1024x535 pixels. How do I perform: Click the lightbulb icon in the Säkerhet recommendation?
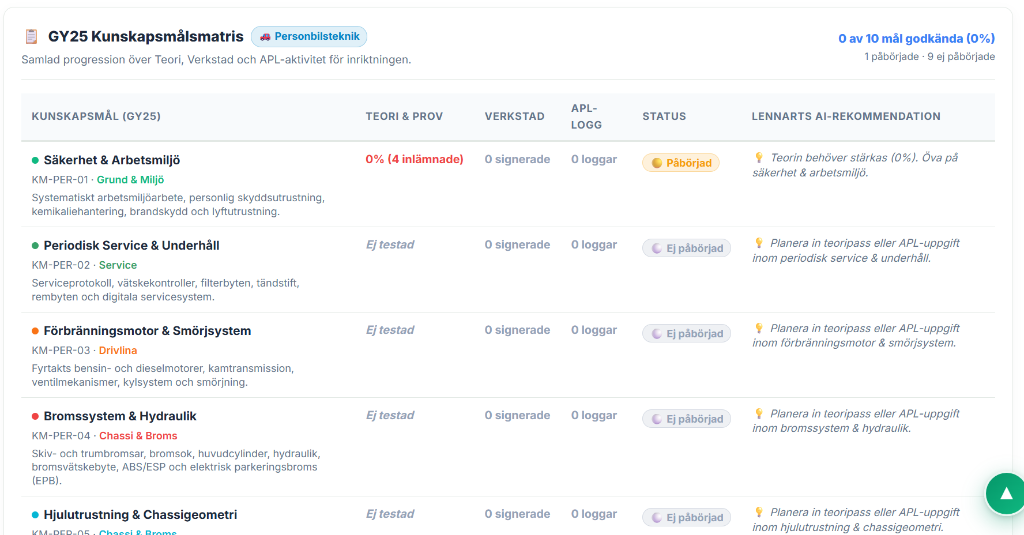point(759,157)
